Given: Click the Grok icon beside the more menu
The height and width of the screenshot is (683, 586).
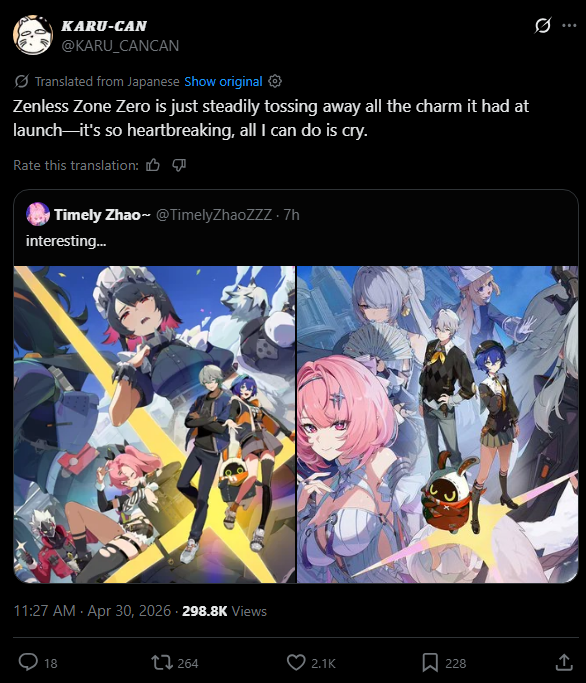Looking at the screenshot, I should coord(543,25).
